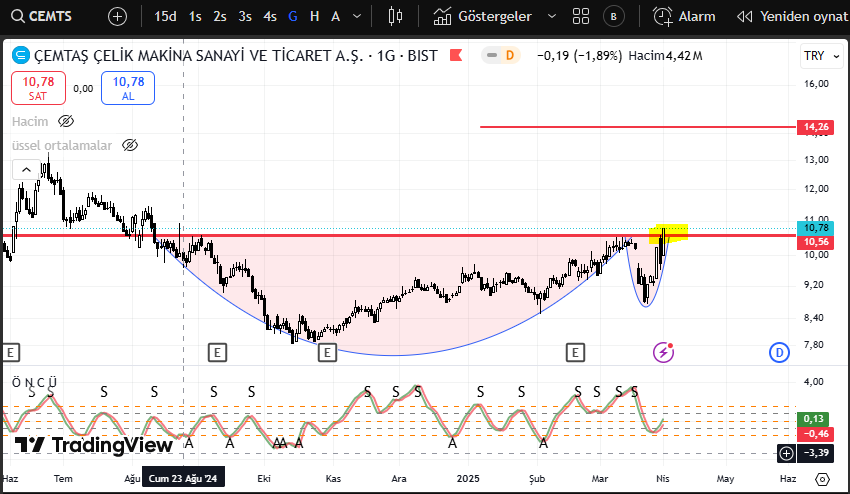Screen dimensions: 850x494
Task: Open the TRY currency dropdown
Action: [x=821, y=56]
